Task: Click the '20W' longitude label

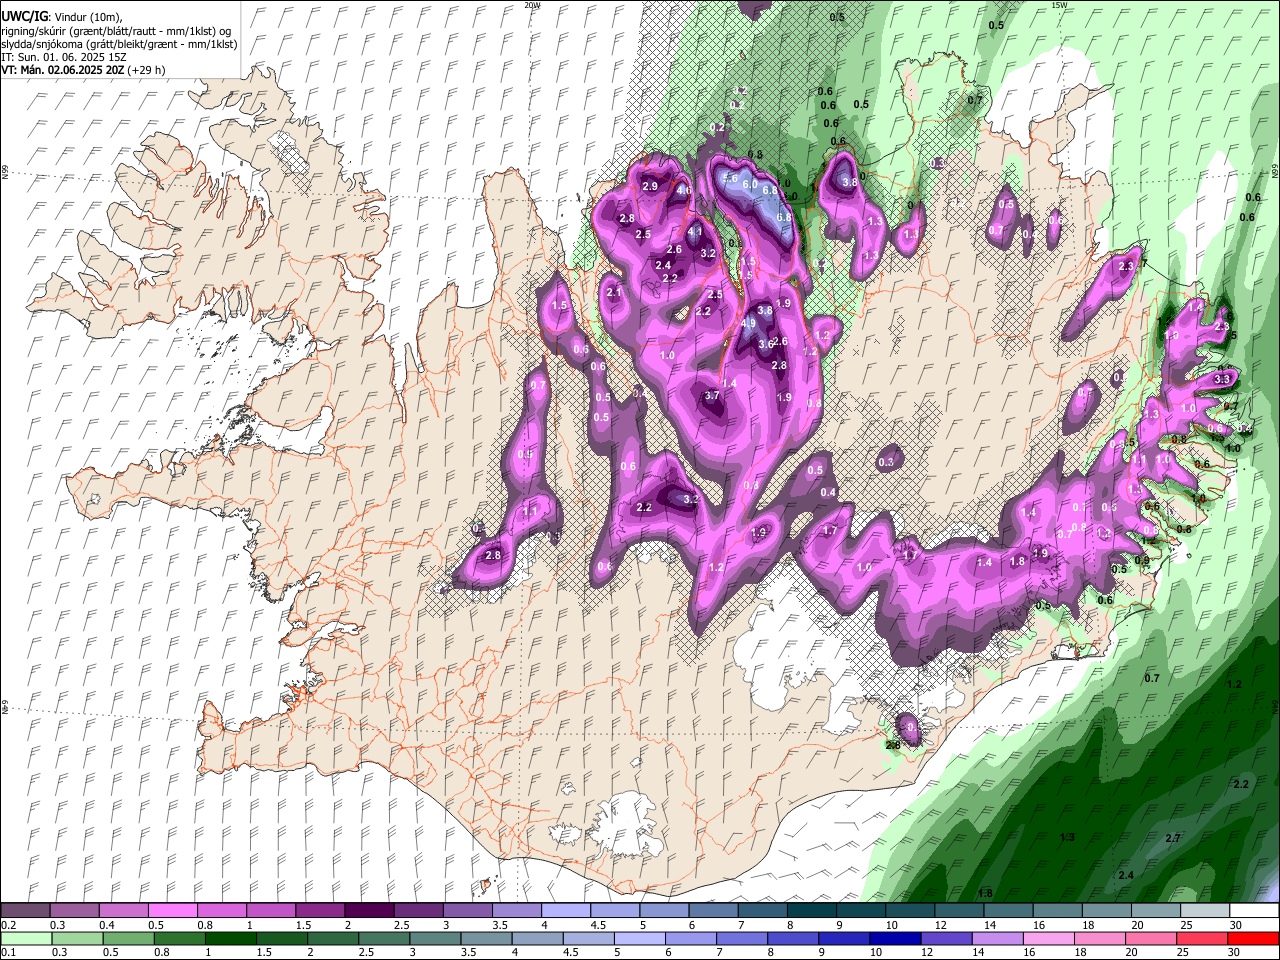Action: (532, 5)
